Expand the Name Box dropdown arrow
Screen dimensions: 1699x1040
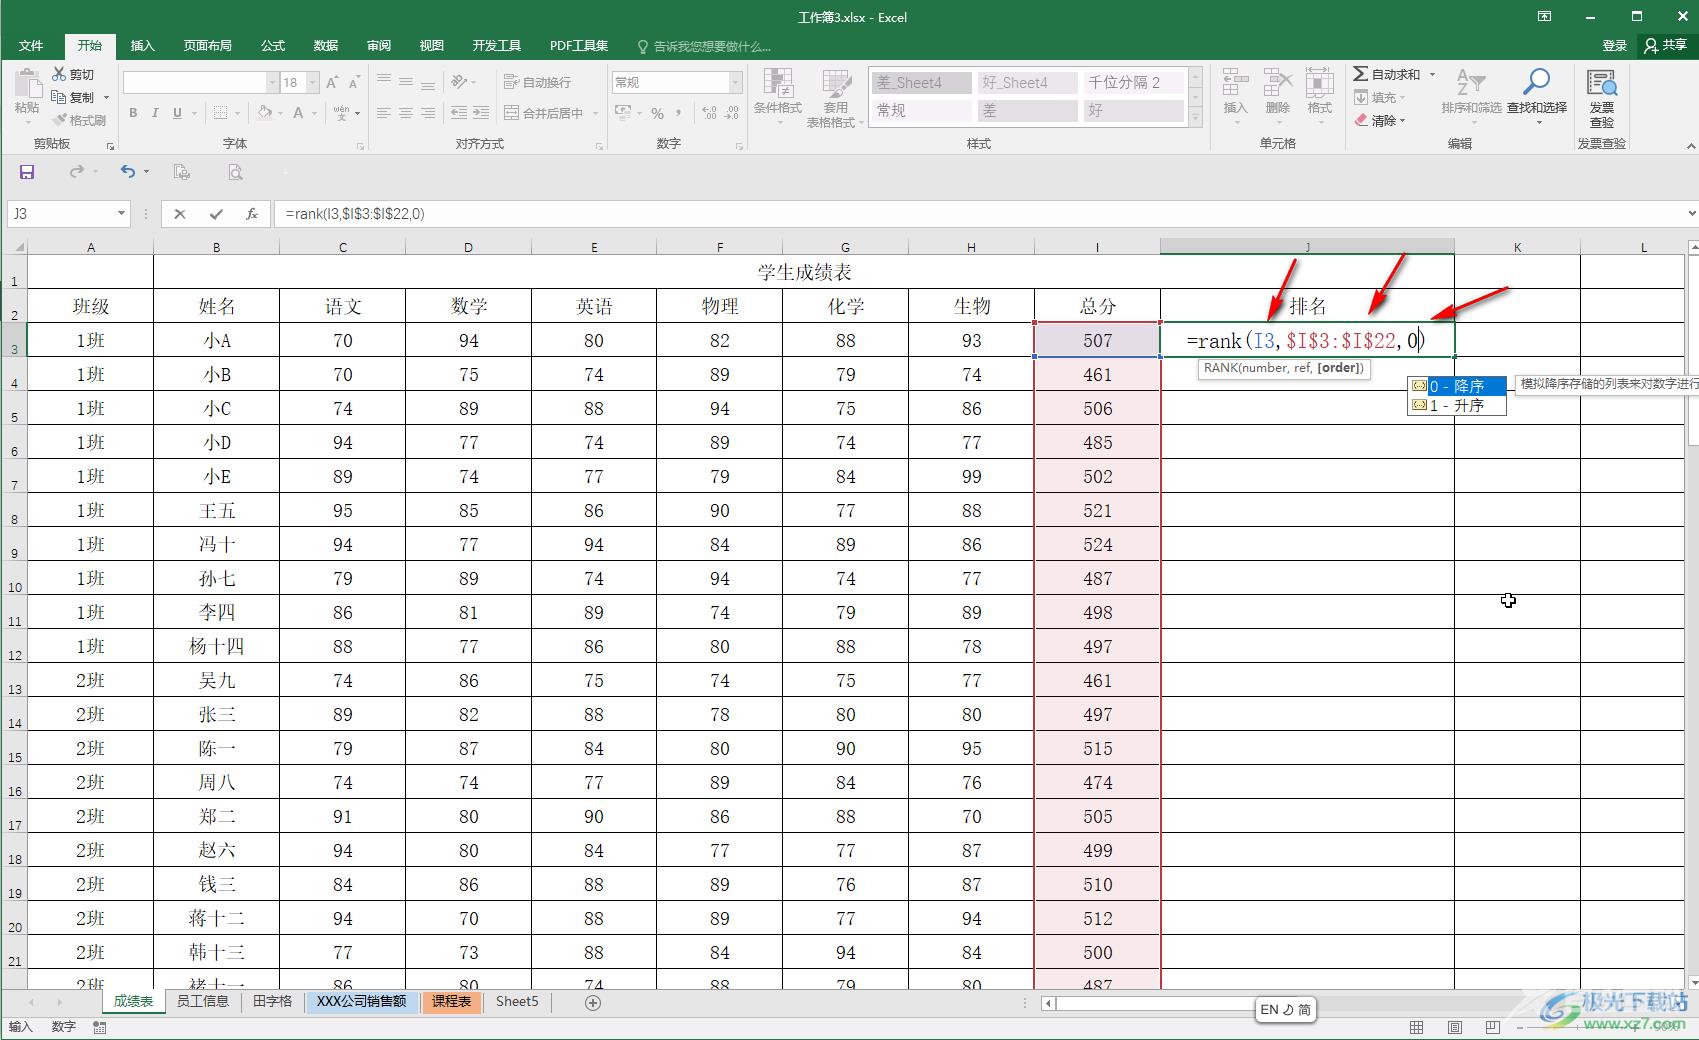coord(121,213)
